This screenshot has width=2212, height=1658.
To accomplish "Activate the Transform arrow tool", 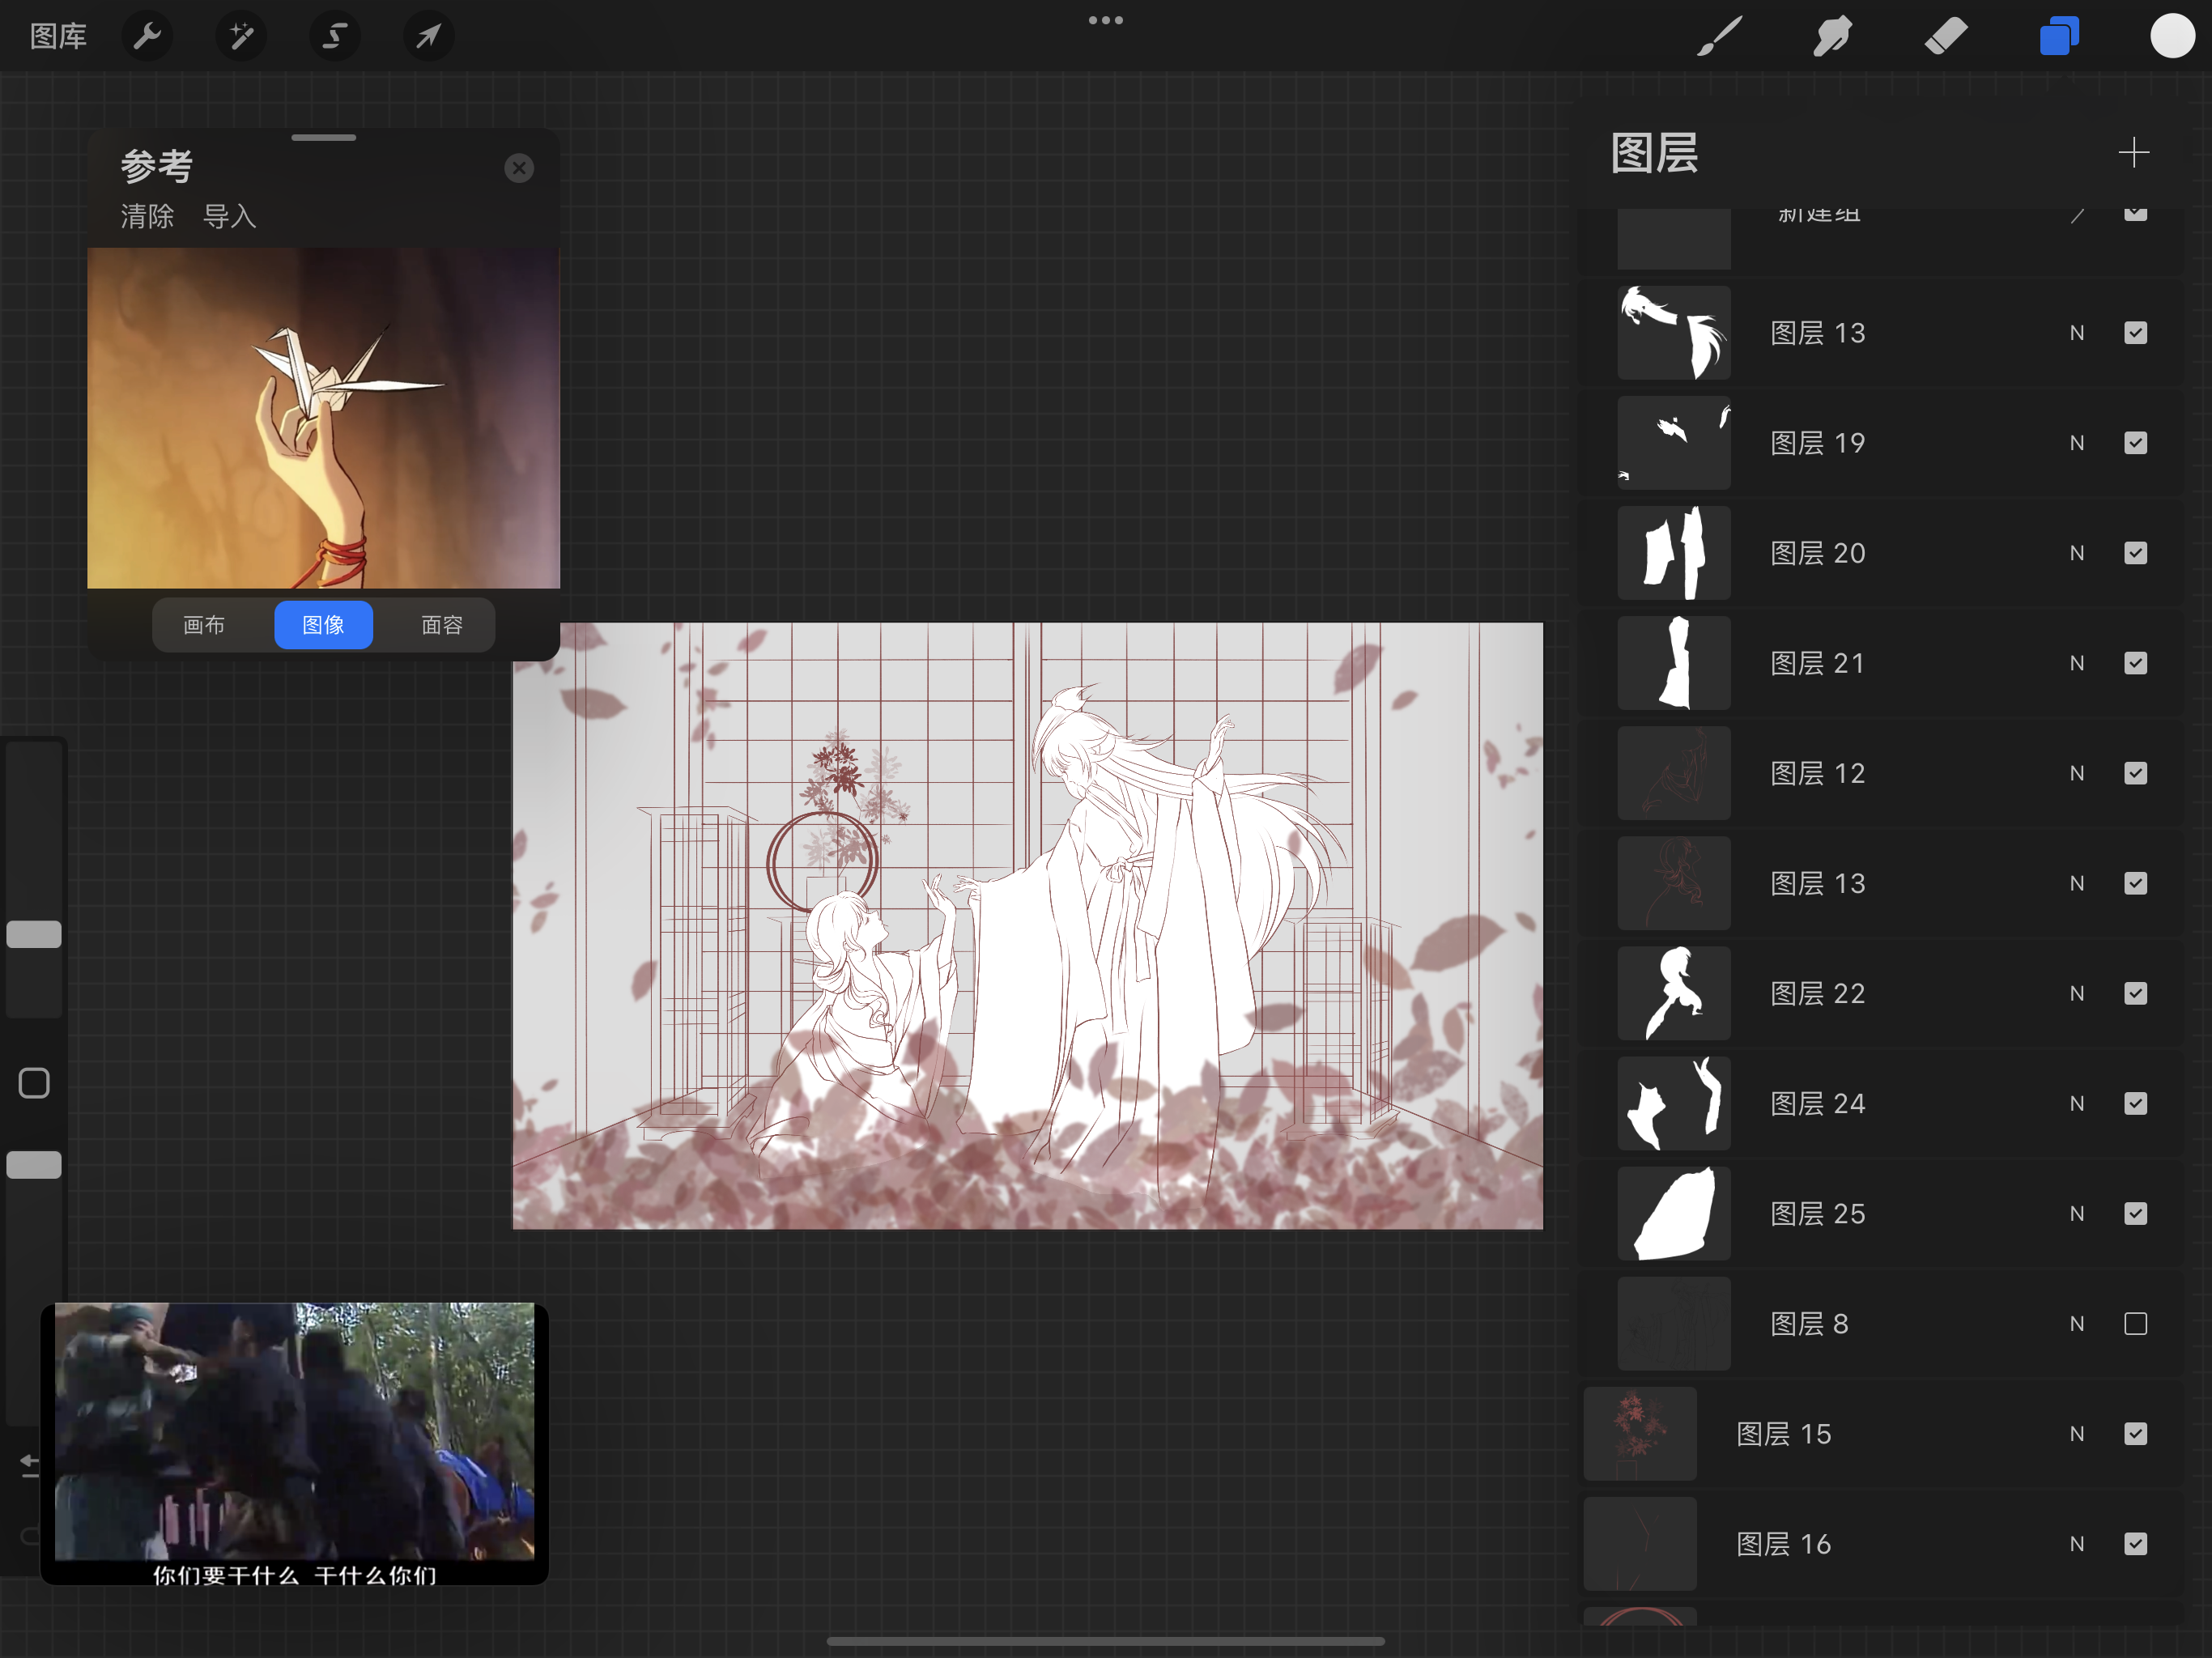I will [428, 37].
